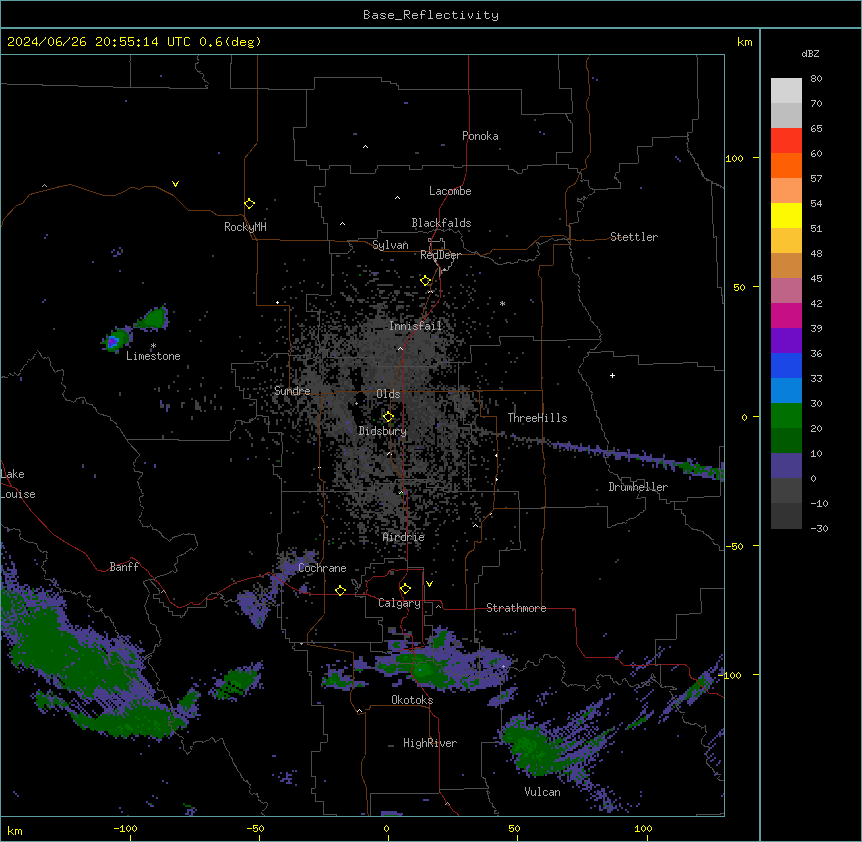Click the dBZ legend heading
Image resolution: width=862 pixels, height=842 pixels.
click(x=810, y=54)
